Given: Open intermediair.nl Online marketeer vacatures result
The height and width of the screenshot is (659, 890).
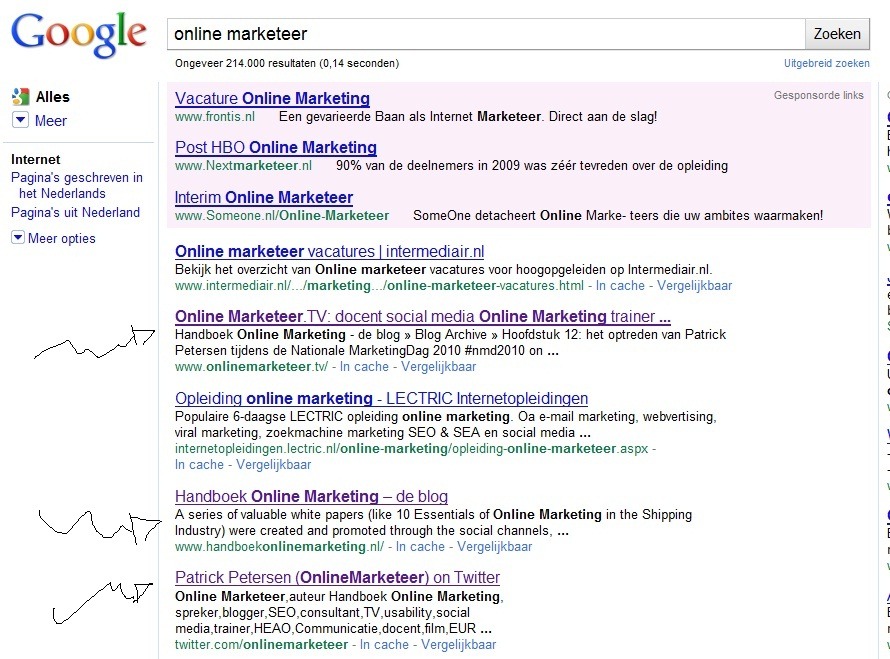Looking at the screenshot, I should (329, 251).
